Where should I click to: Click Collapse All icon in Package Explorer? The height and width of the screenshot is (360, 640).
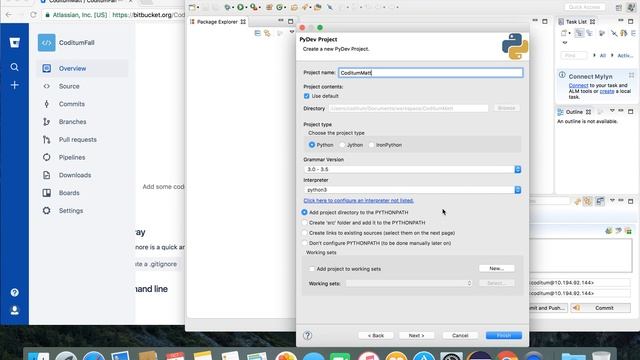click(258, 33)
